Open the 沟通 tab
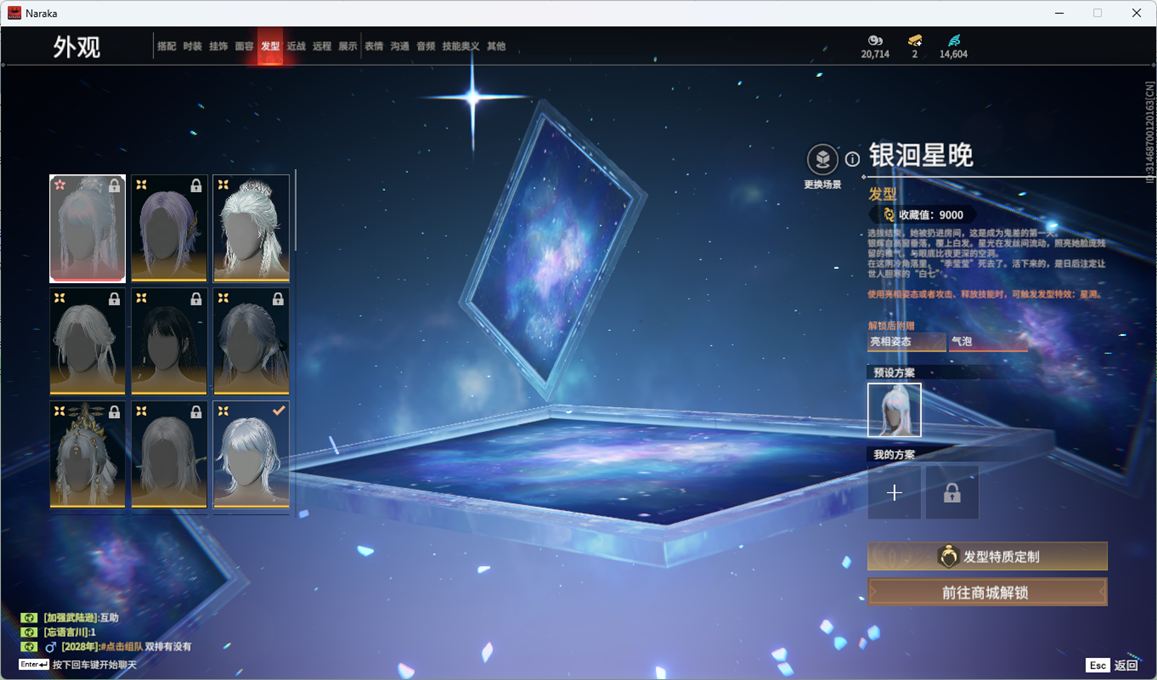This screenshot has height=680, width=1157. 400,46
